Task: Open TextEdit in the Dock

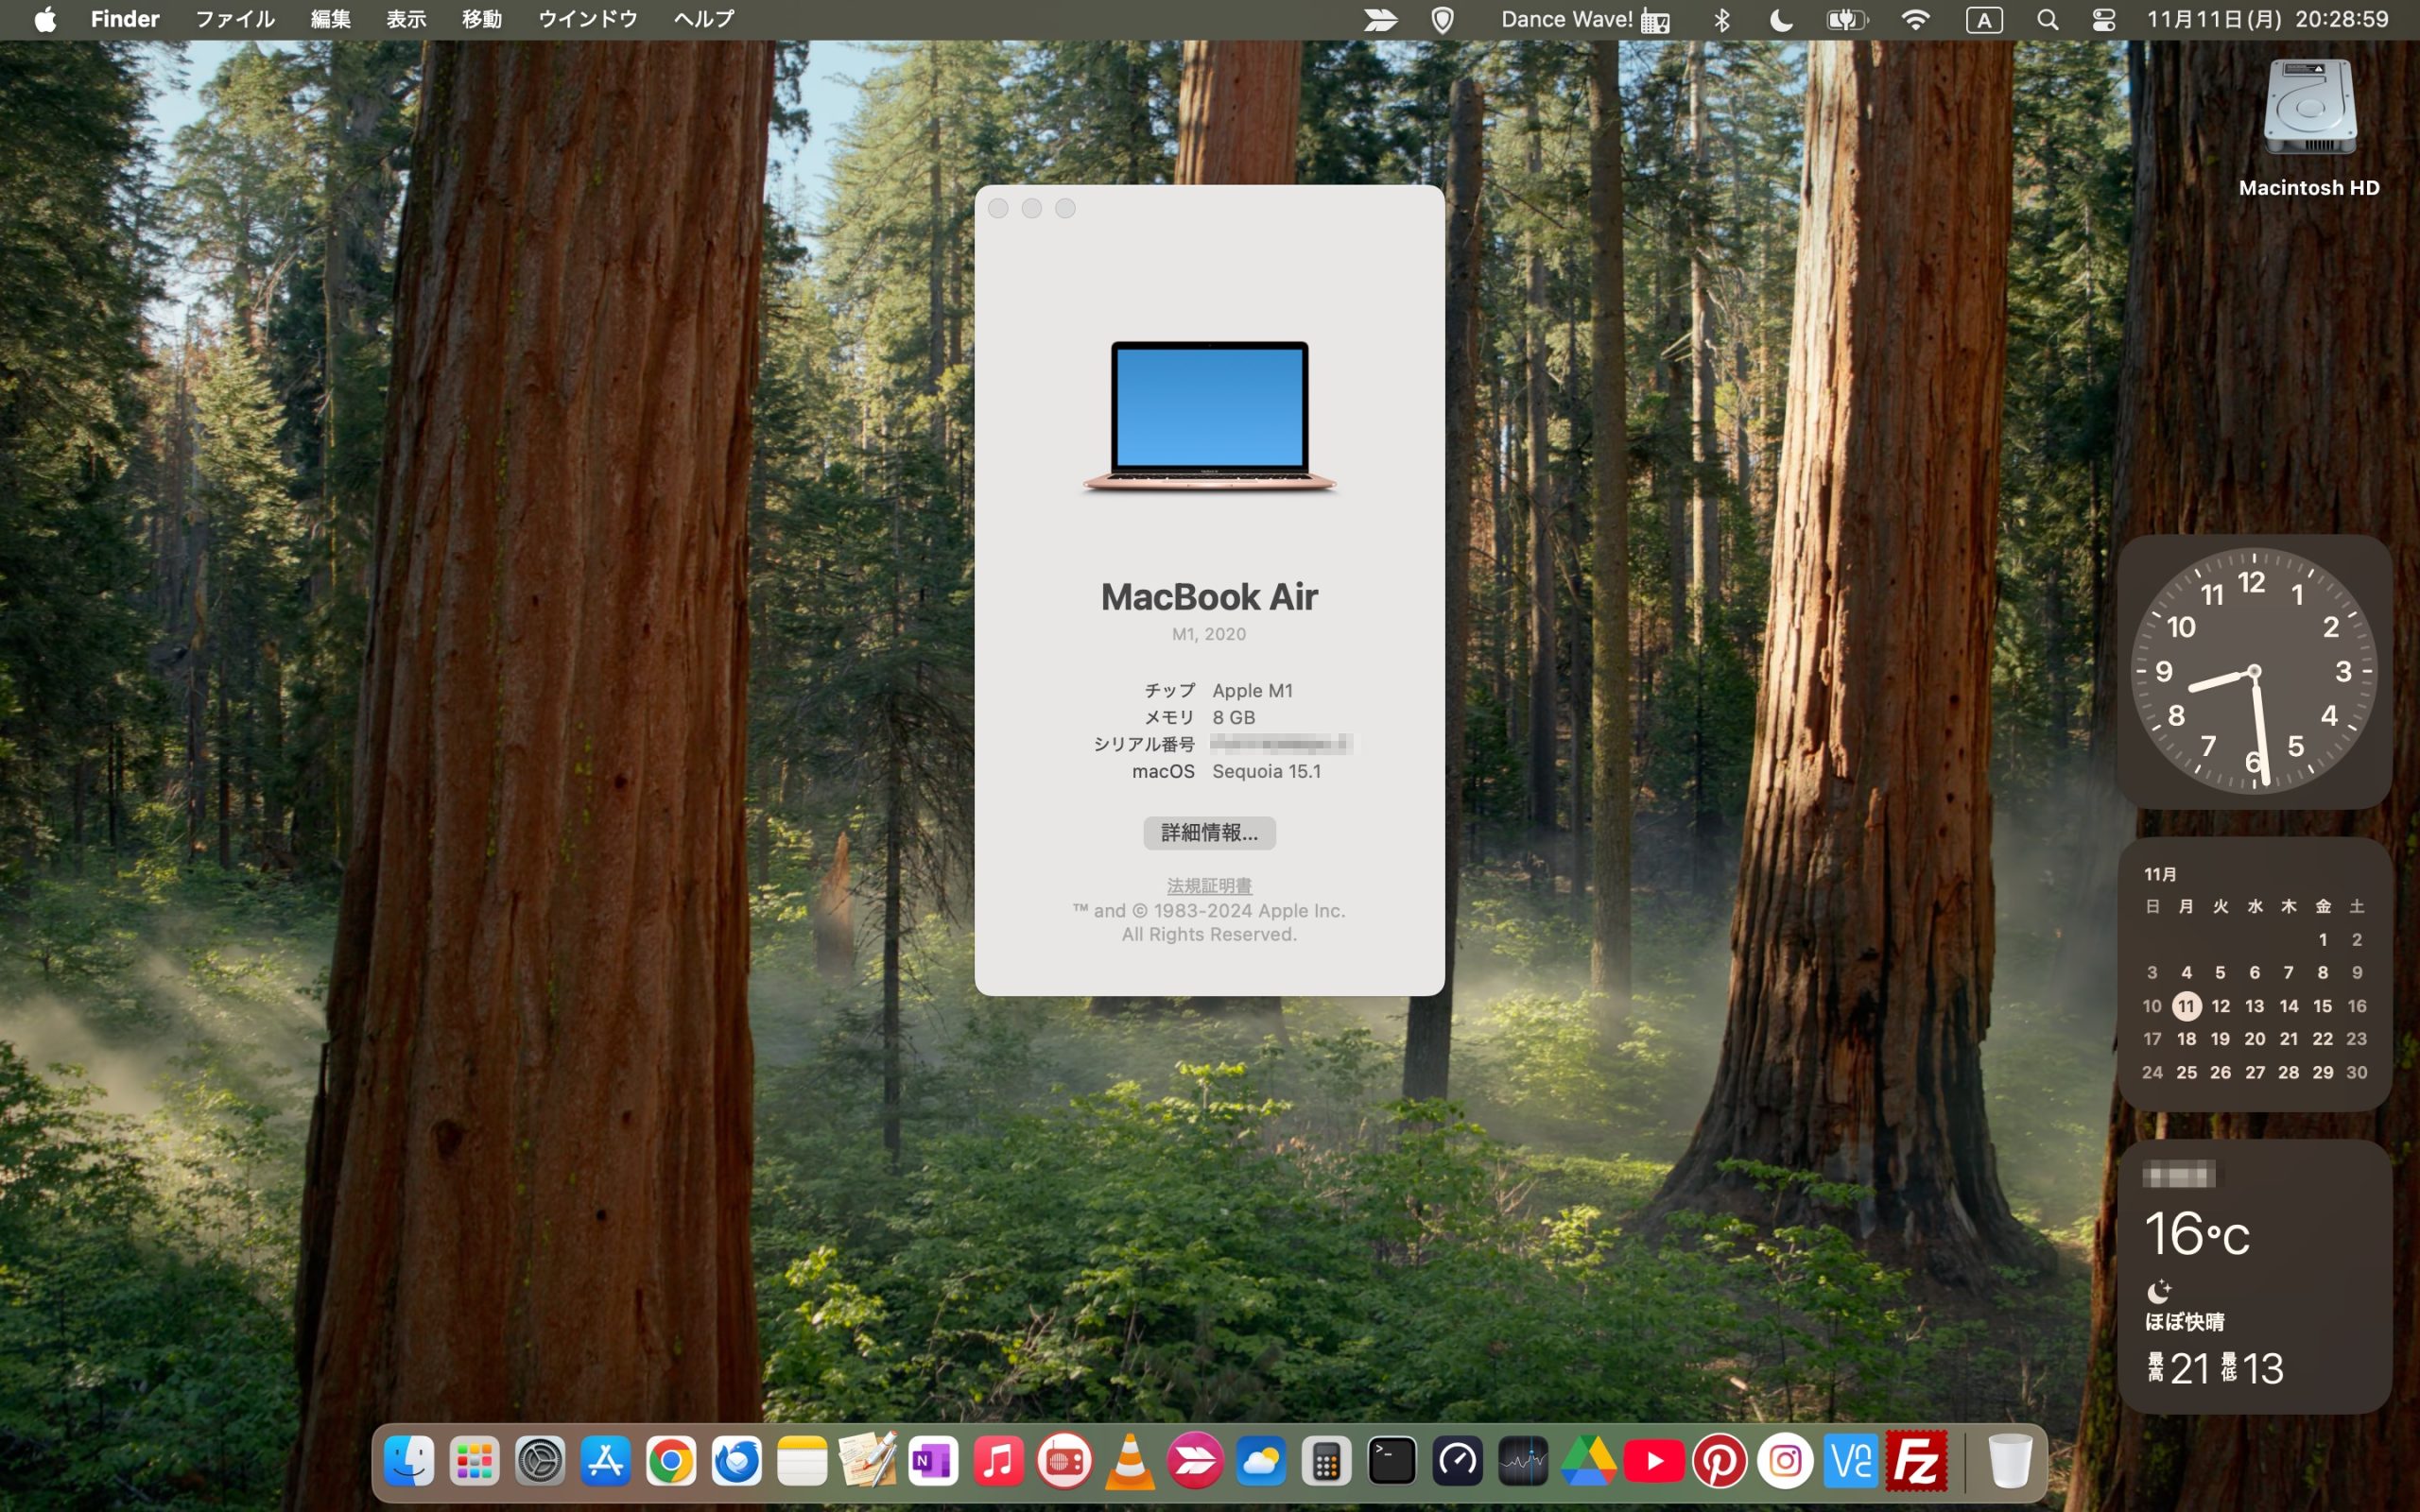Action: coord(868,1462)
